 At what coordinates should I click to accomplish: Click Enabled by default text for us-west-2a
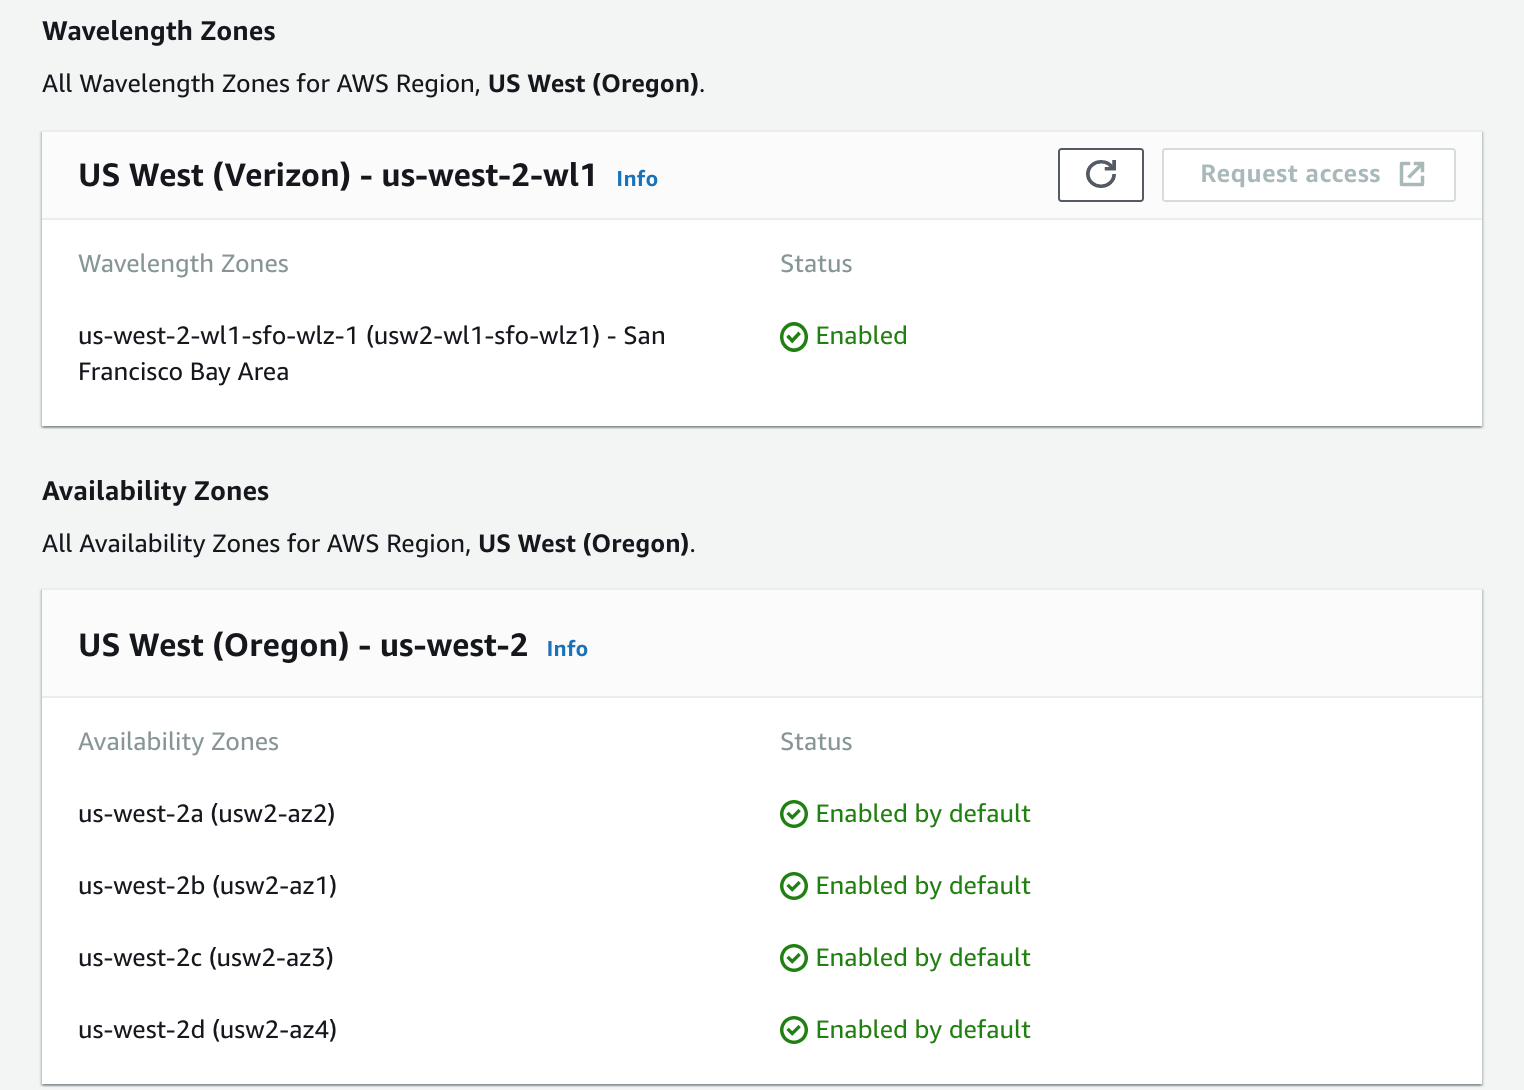[922, 814]
